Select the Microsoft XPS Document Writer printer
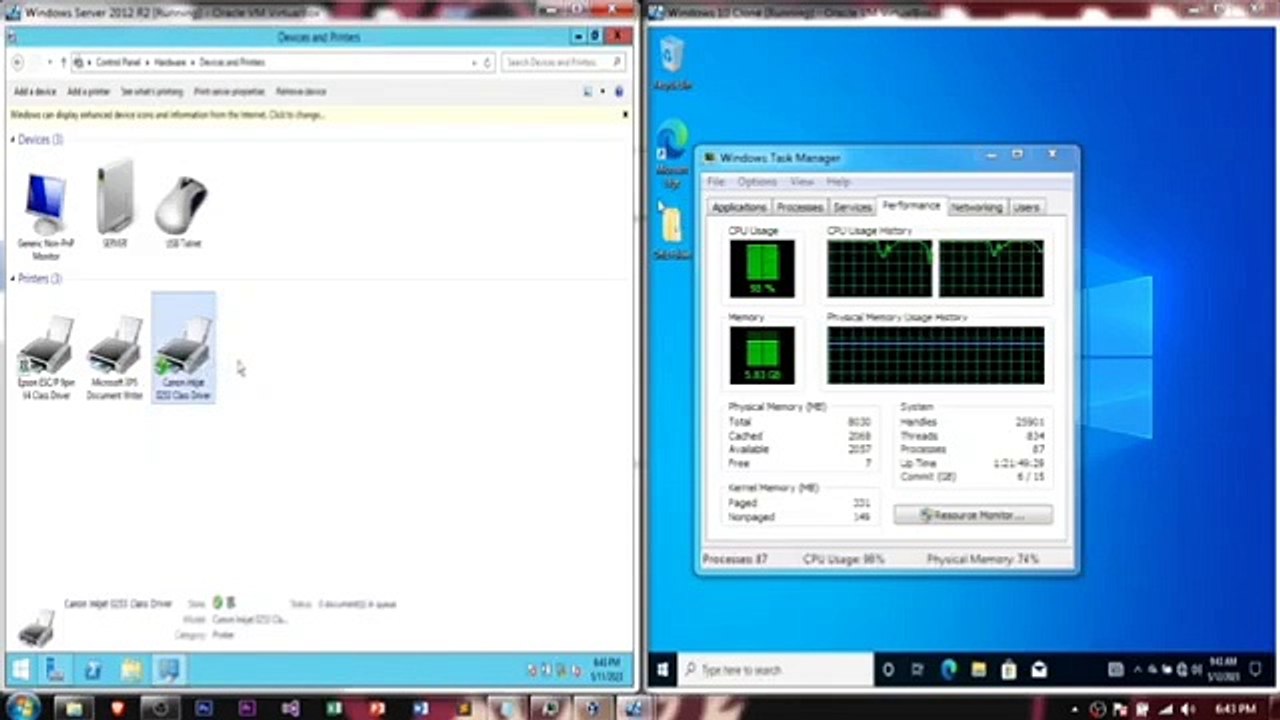The width and height of the screenshot is (1280, 720). tap(115, 358)
